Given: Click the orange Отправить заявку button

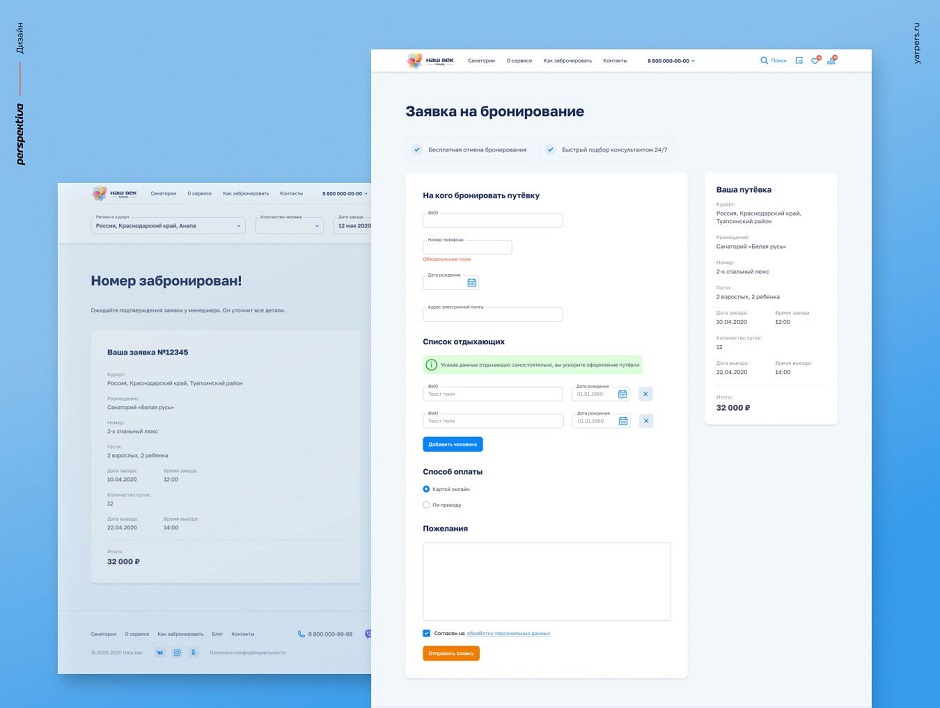Looking at the screenshot, I should (451, 653).
